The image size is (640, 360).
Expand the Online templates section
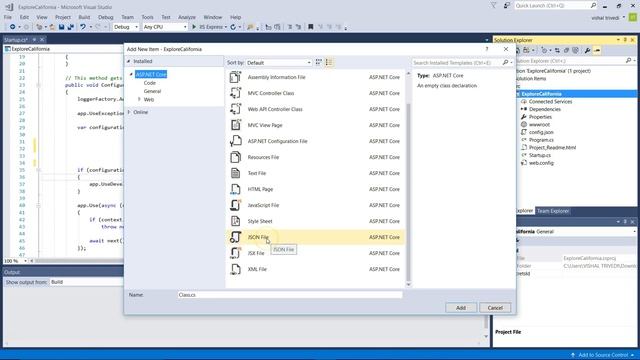coord(129,112)
